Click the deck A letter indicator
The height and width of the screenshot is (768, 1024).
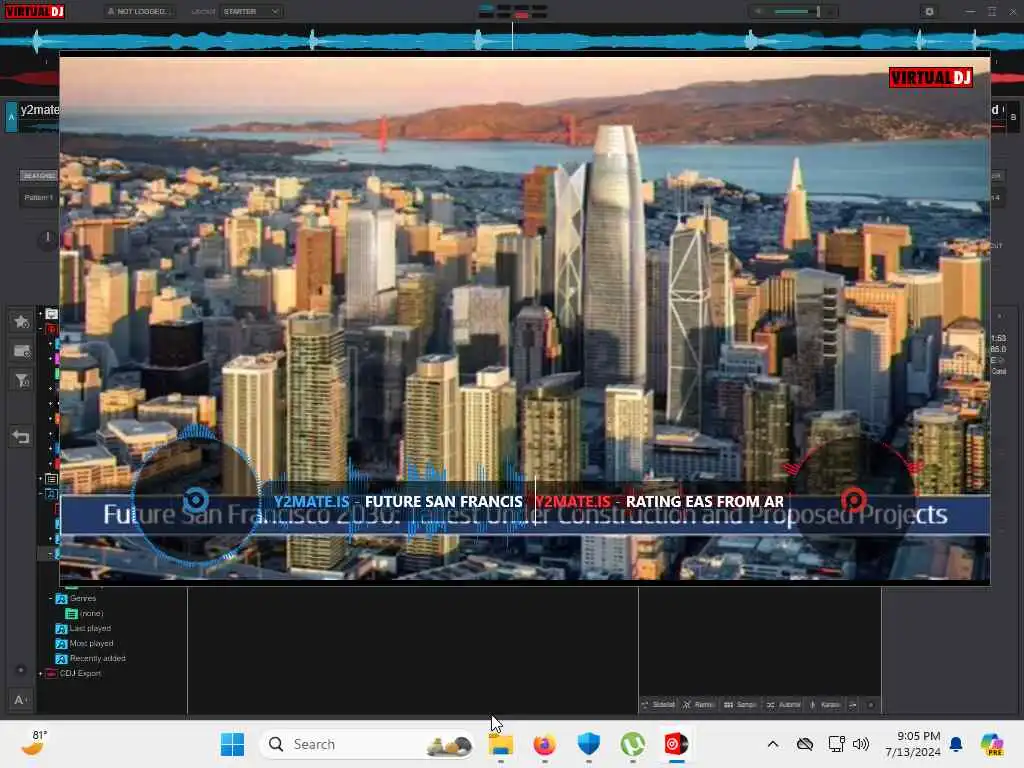coord(11,117)
